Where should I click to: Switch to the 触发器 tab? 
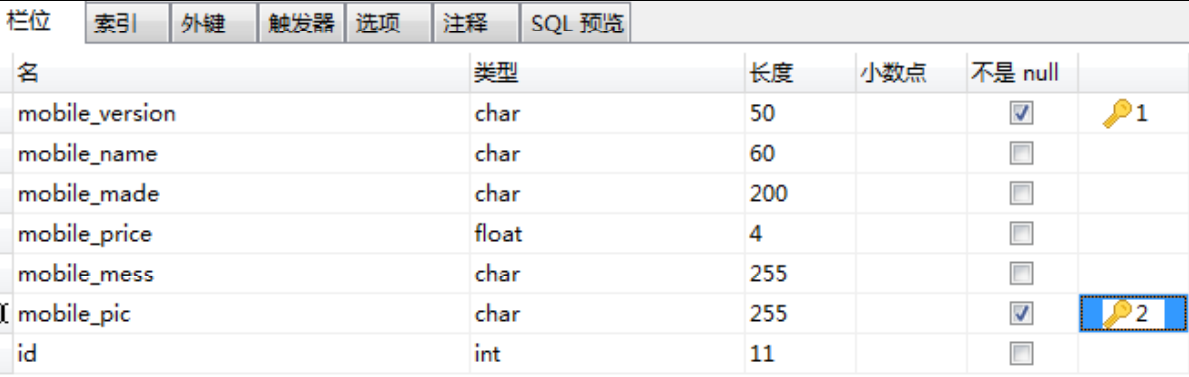click(x=301, y=24)
